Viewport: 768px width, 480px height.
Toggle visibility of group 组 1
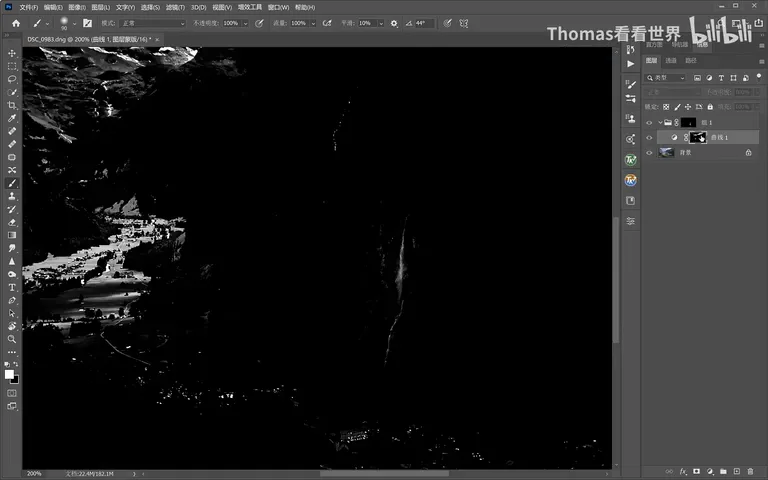[x=649, y=122]
